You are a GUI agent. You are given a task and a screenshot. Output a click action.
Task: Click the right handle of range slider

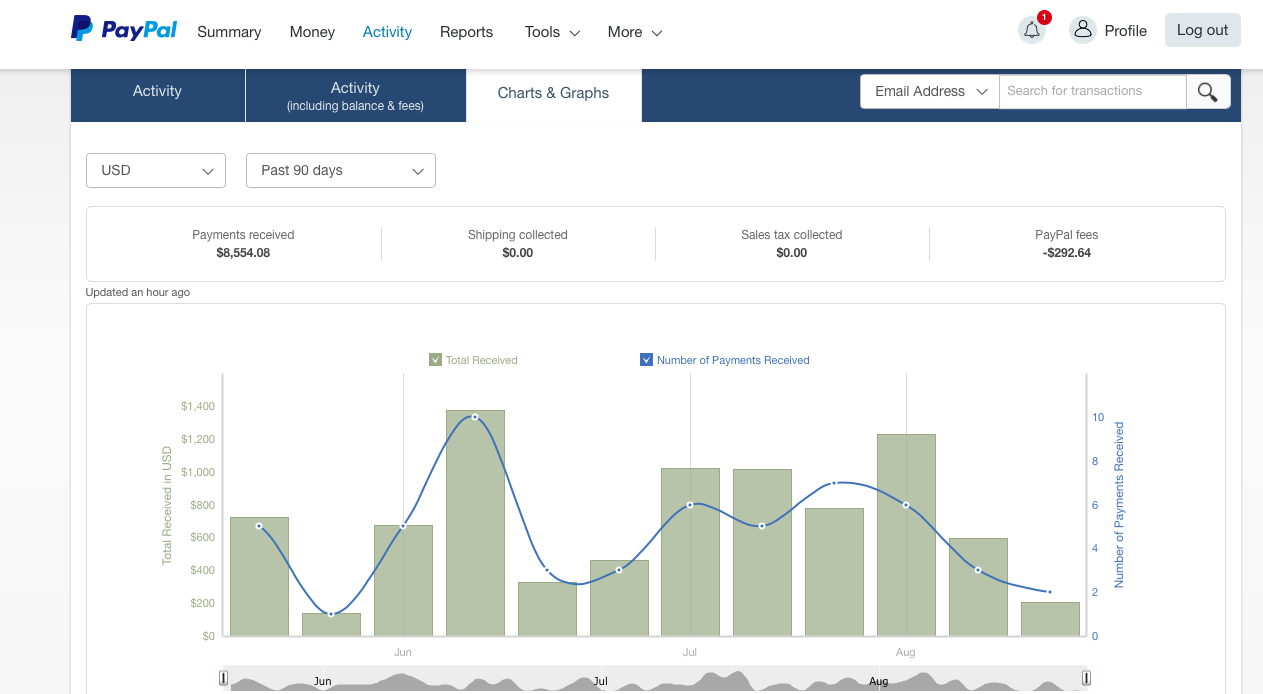1086,679
